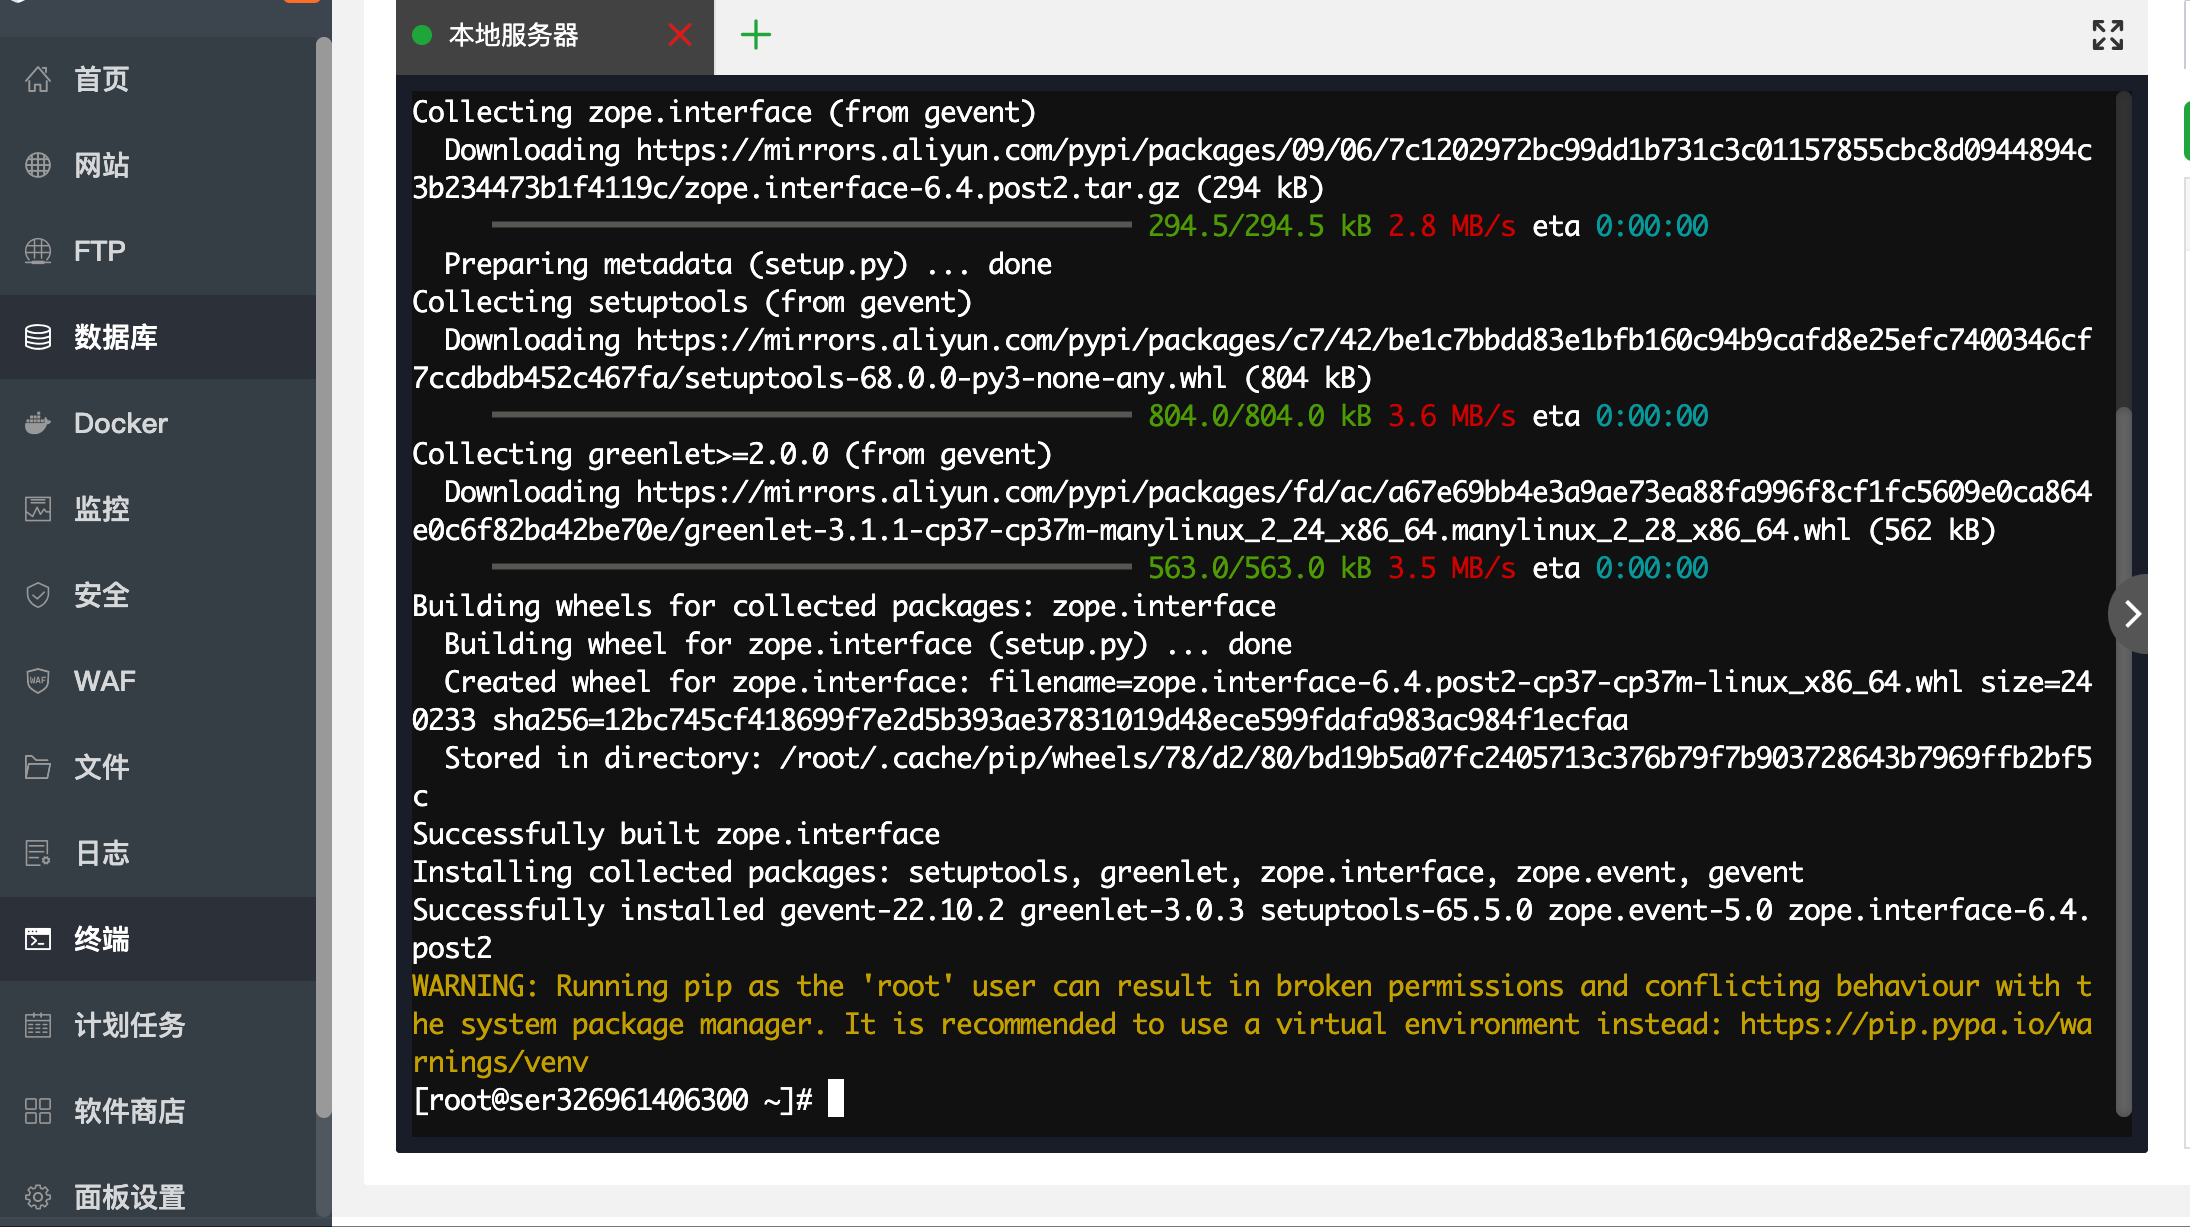Select the 本地服务器 terminal tab

coord(514,35)
